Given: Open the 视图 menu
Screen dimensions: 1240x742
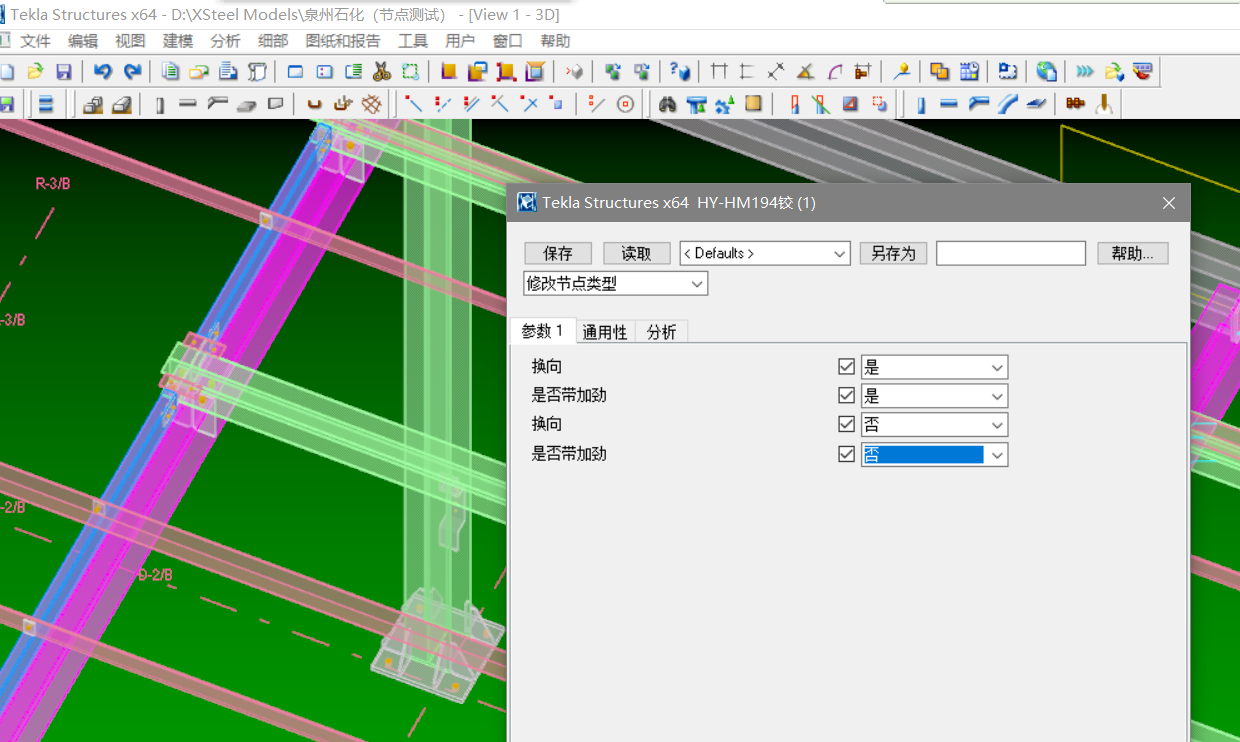Looking at the screenshot, I should pos(130,41).
